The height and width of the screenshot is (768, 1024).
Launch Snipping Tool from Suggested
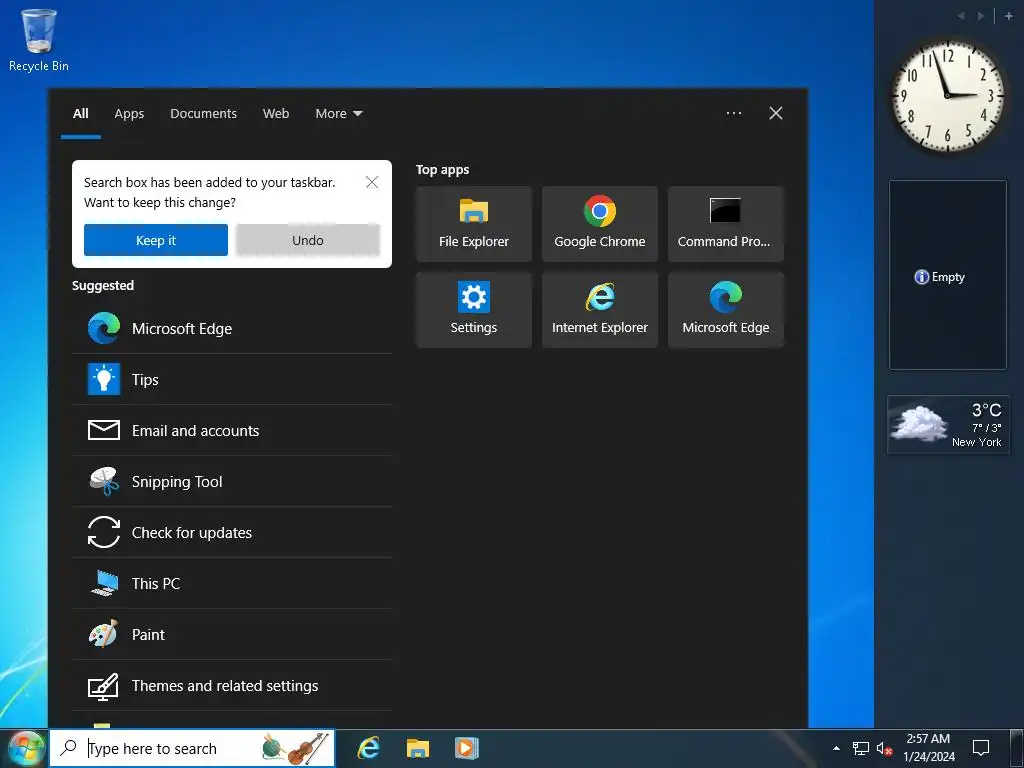point(232,481)
